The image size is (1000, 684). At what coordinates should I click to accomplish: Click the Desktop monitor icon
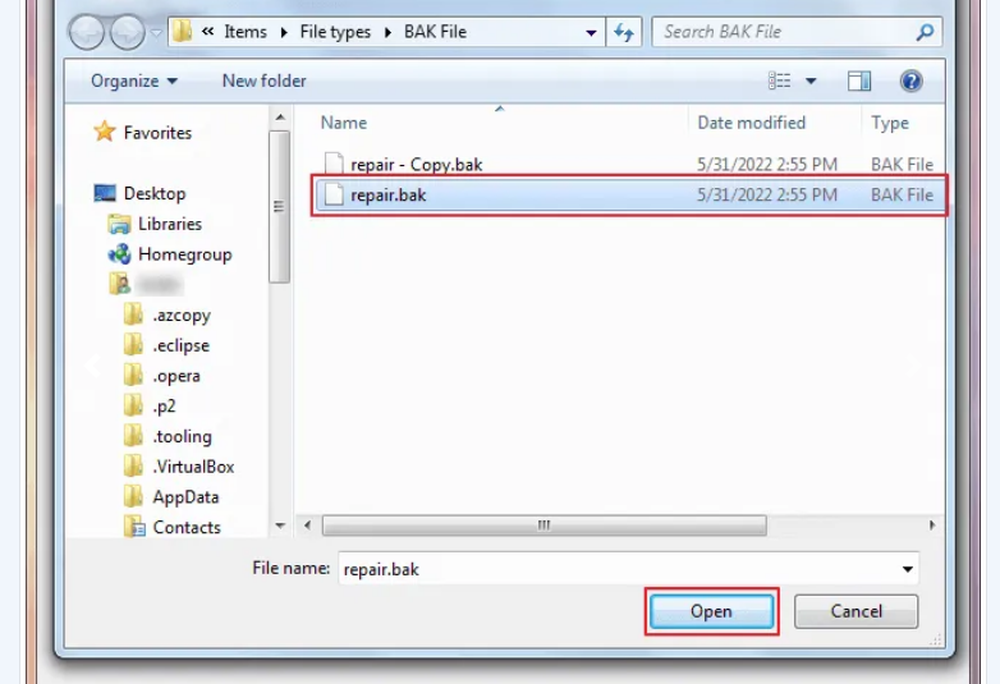[105, 193]
